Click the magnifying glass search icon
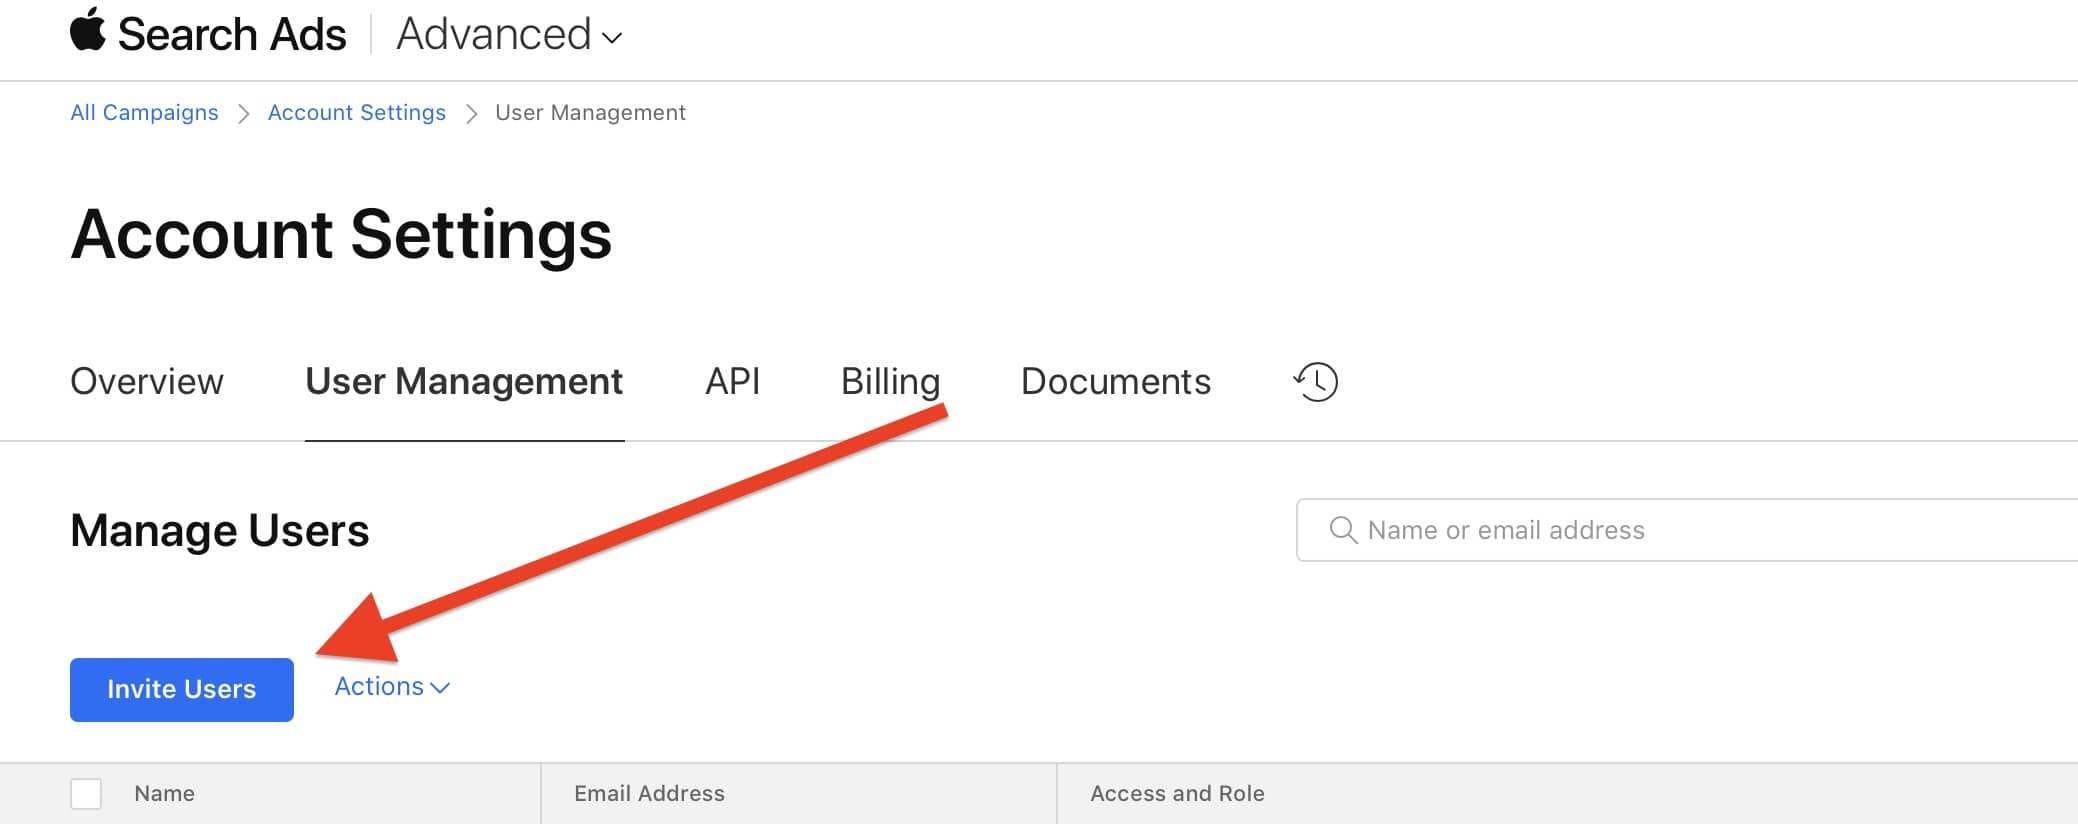This screenshot has width=2078, height=824. [1343, 530]
